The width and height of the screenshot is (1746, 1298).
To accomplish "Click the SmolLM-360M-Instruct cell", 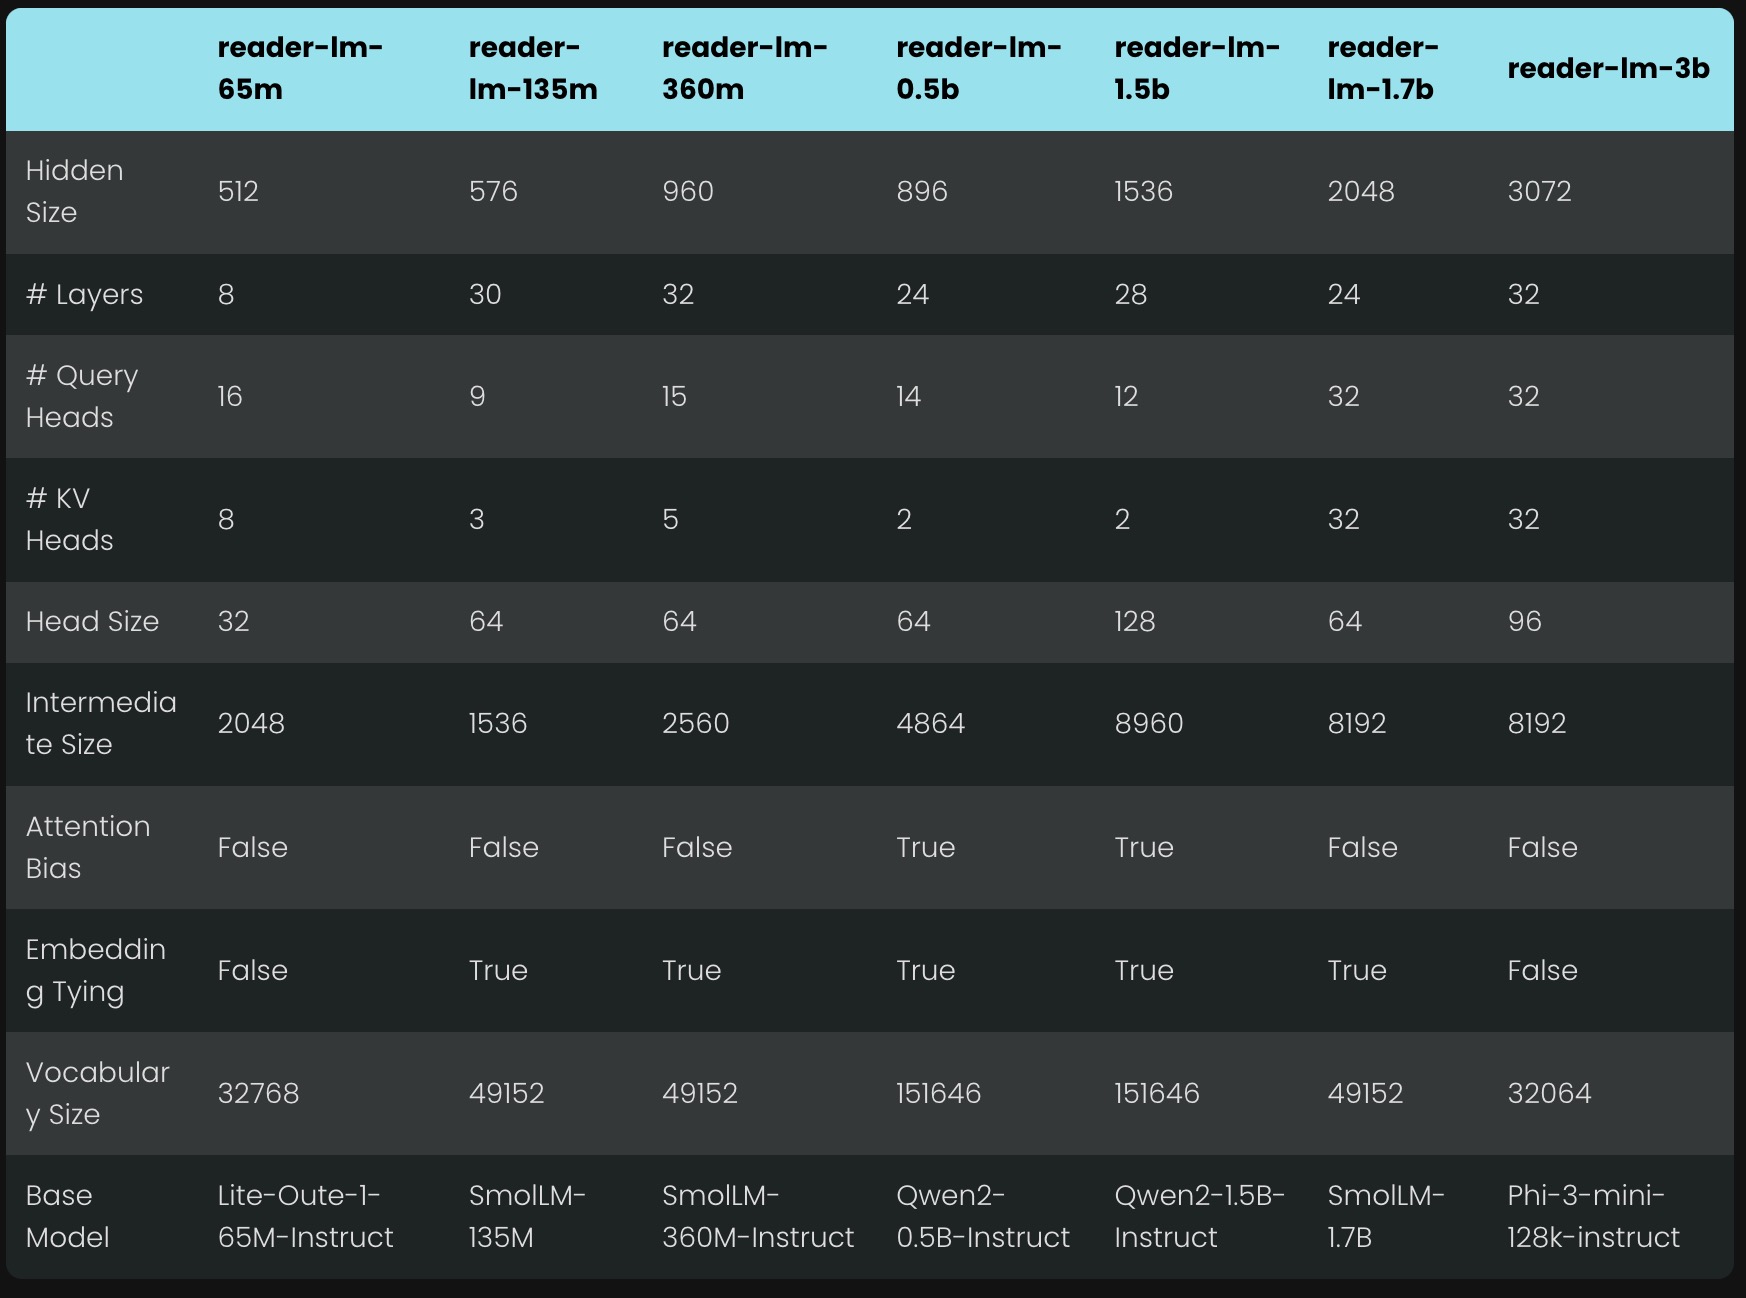I will point(758,1216).
